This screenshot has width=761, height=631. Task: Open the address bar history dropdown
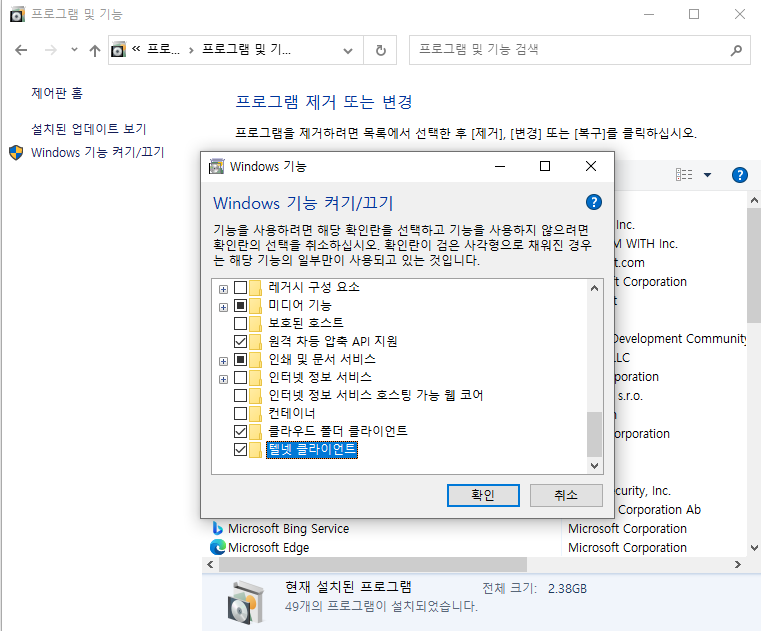tap(347, 50)
